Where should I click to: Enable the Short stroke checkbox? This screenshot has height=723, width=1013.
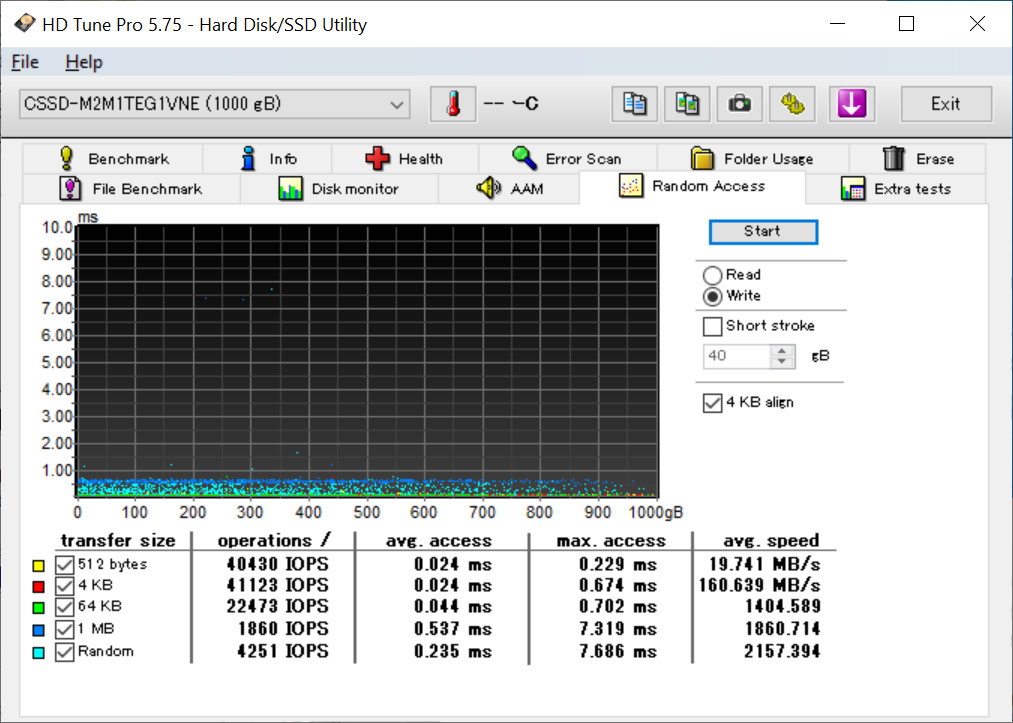click(x=712, y=326)
